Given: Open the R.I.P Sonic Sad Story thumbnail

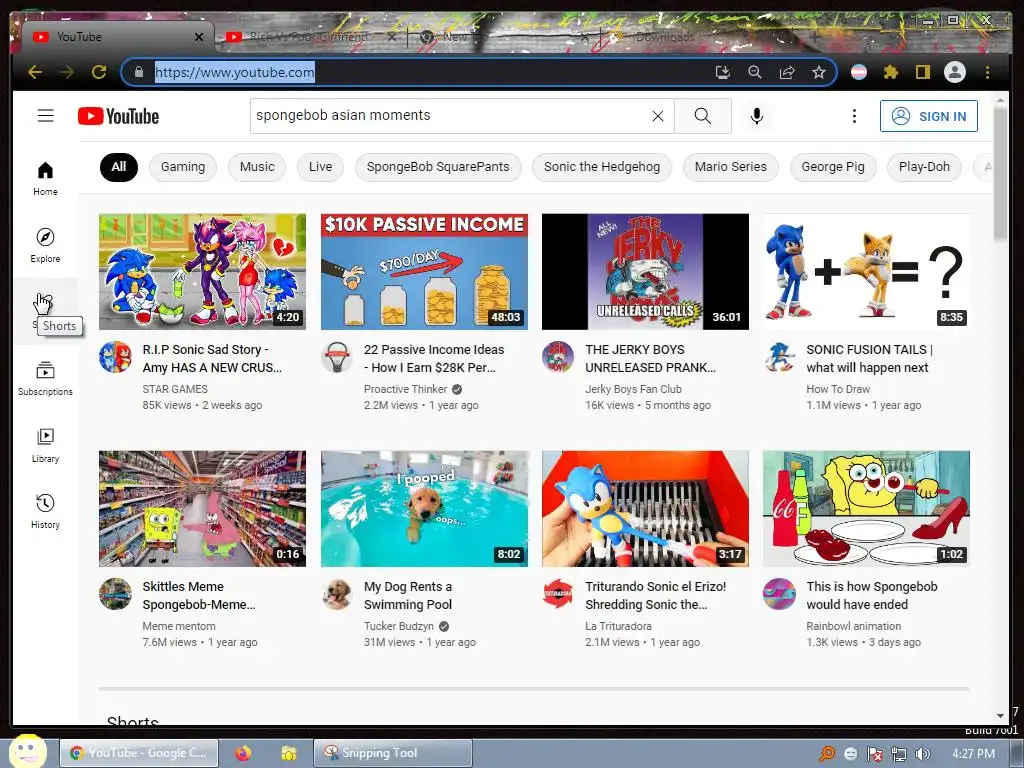Looking at the screenshot, I should [x=202, y=272].
